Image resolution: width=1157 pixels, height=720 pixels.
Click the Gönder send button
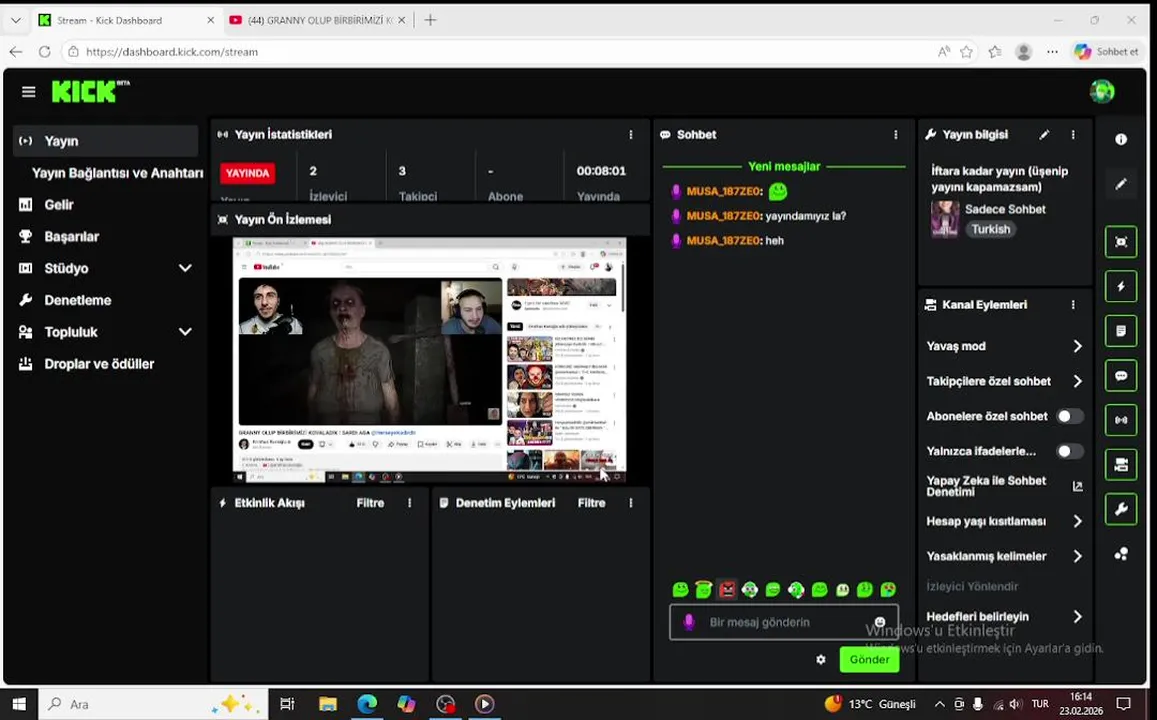tap(869, 660)
